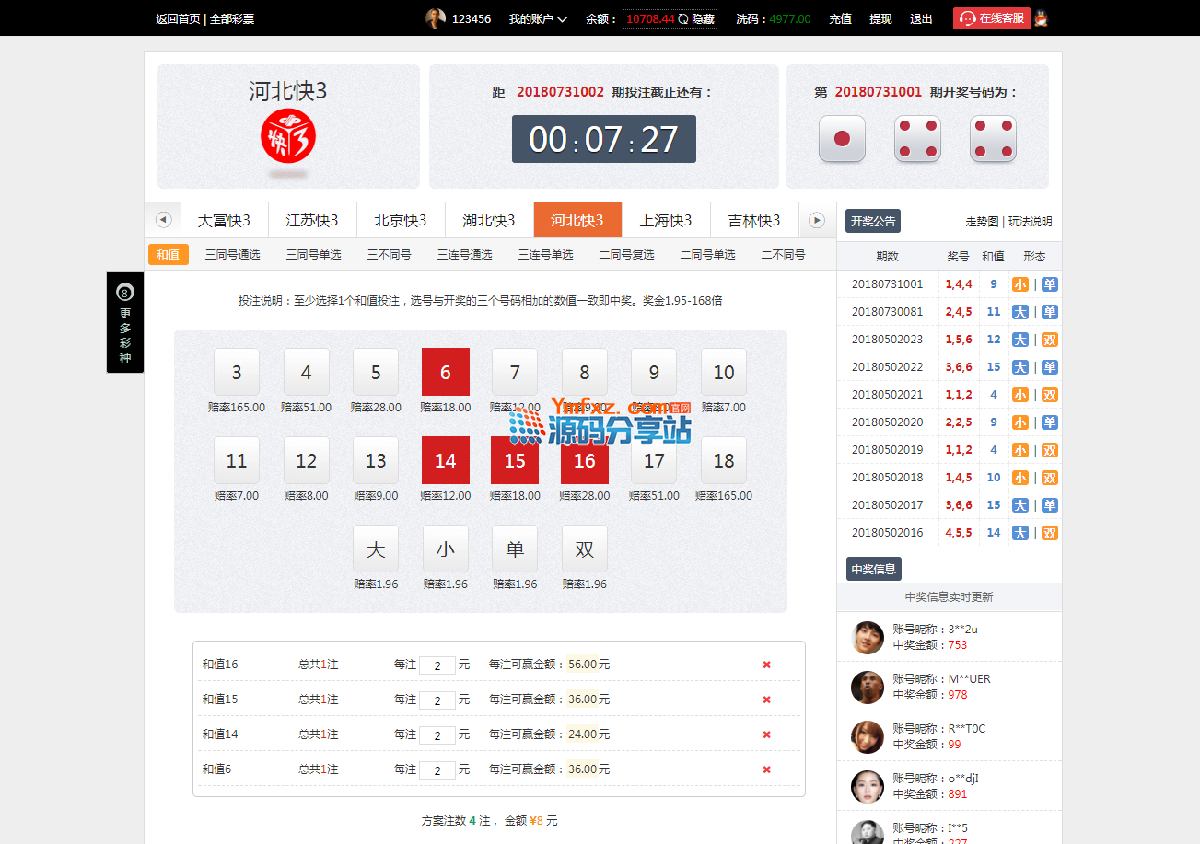Image resolution: width=1200 pixels, height=844 pixels.
Task: Click the bet amount field for 和值15
Action: click(x=437, y=700)
